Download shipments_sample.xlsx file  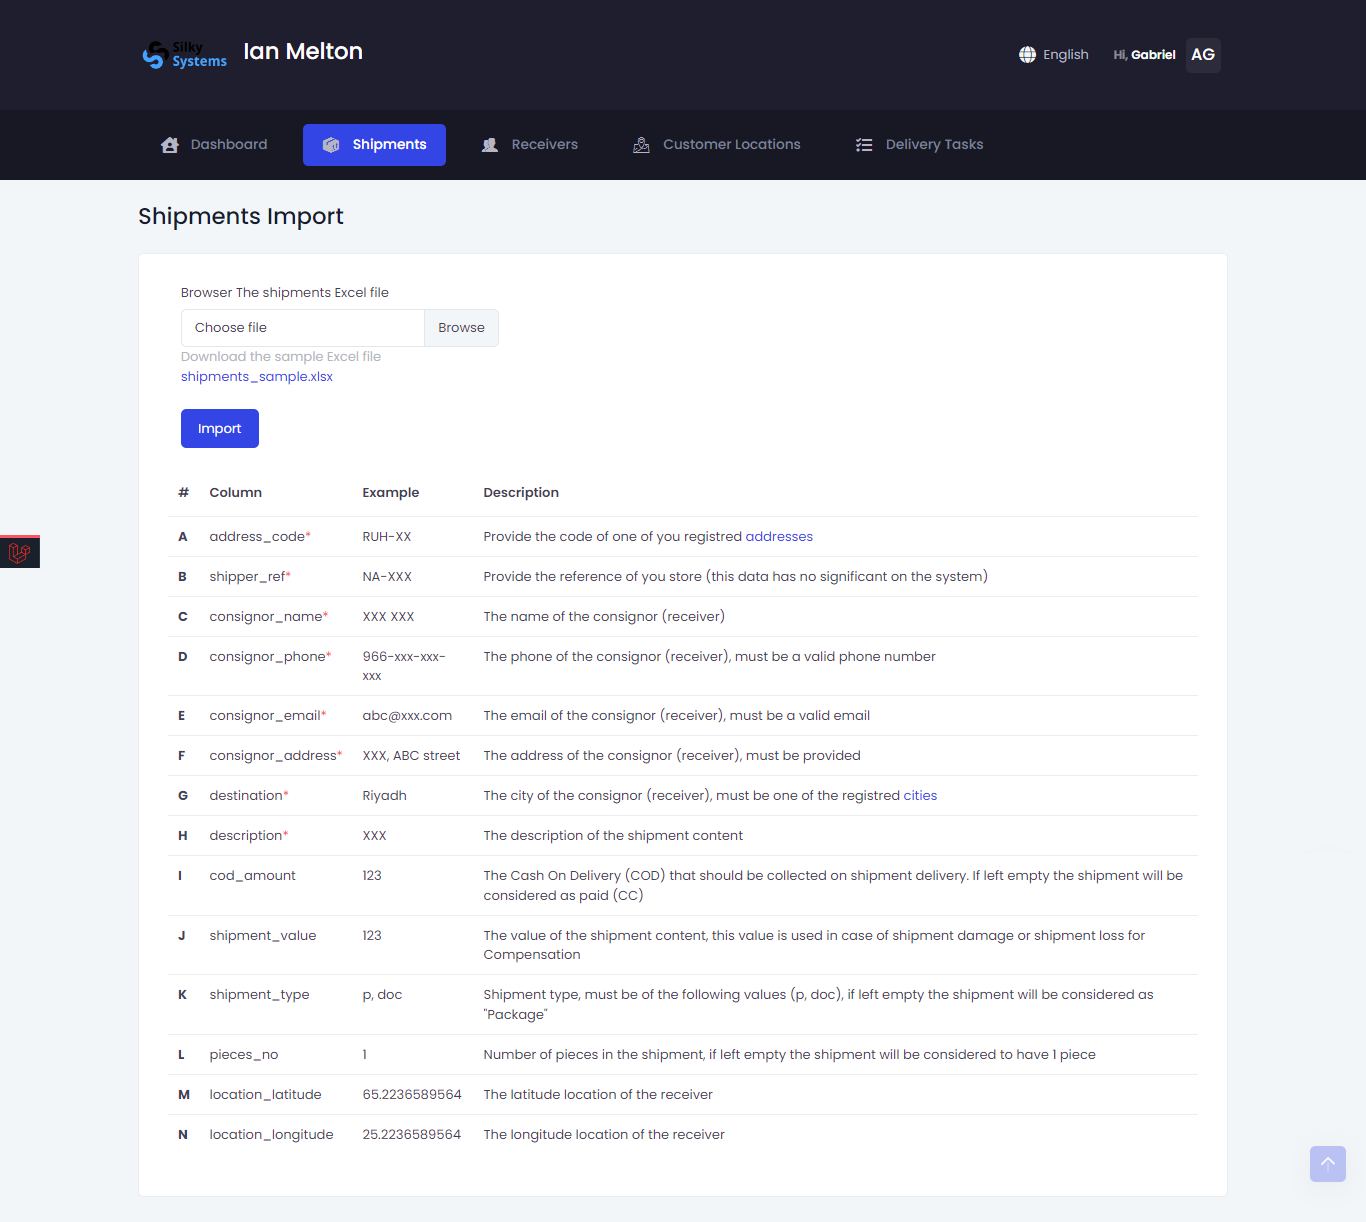click(x=257, y=377)
